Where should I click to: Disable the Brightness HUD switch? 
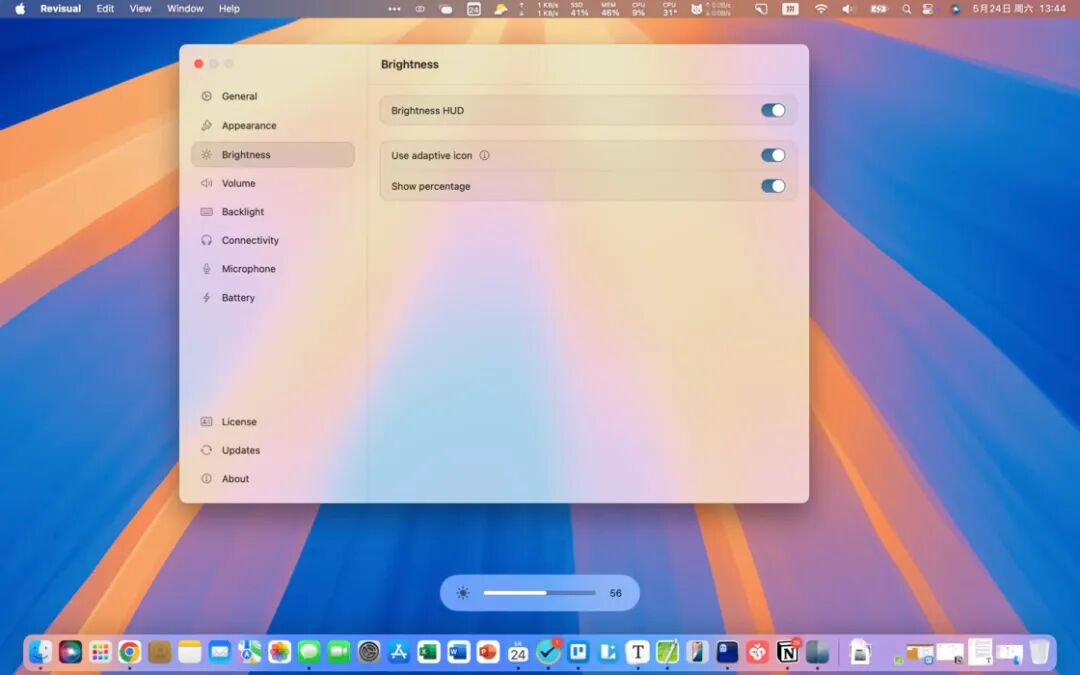click(773, 110)
